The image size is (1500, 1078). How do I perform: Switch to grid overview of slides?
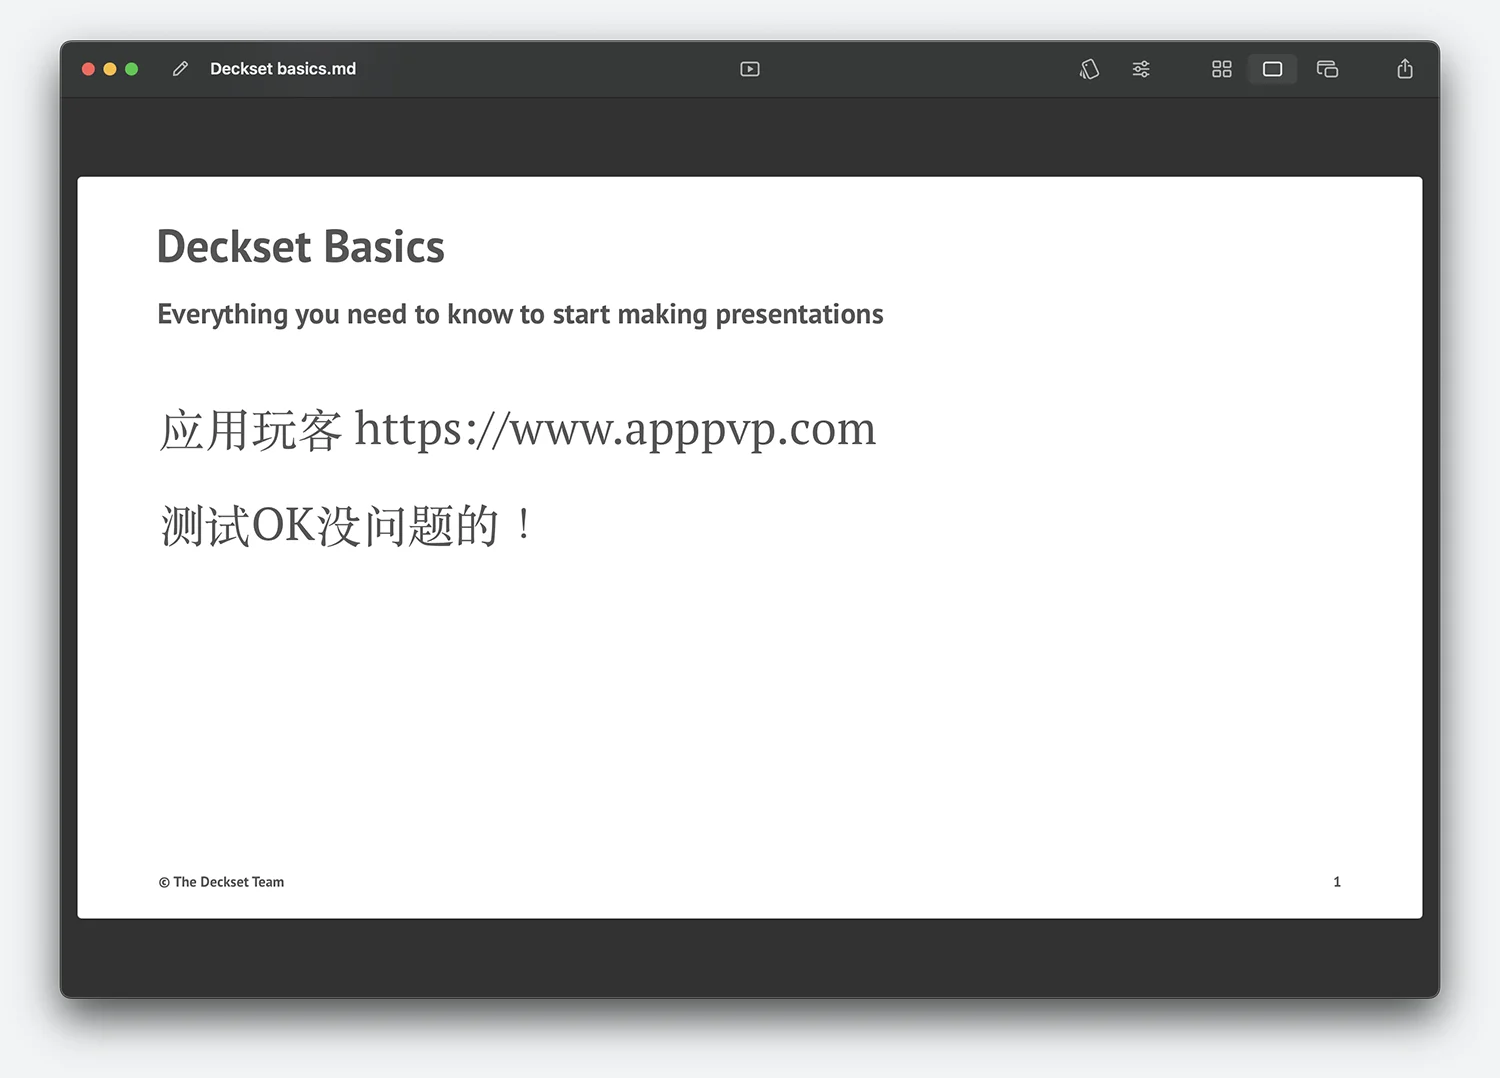(x=1222, y=69)
